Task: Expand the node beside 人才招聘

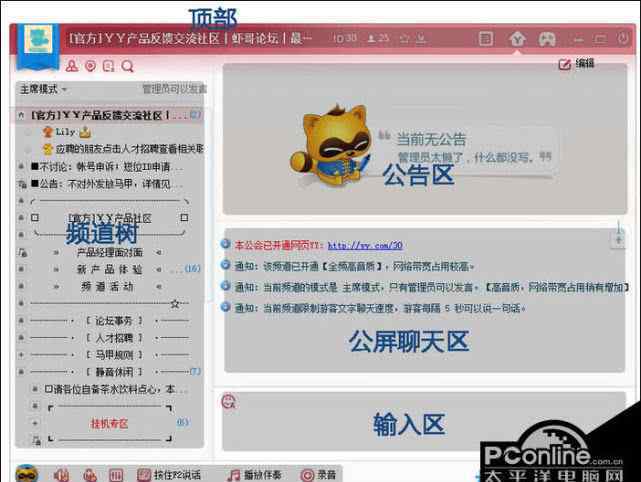Action: click(21, 338)
